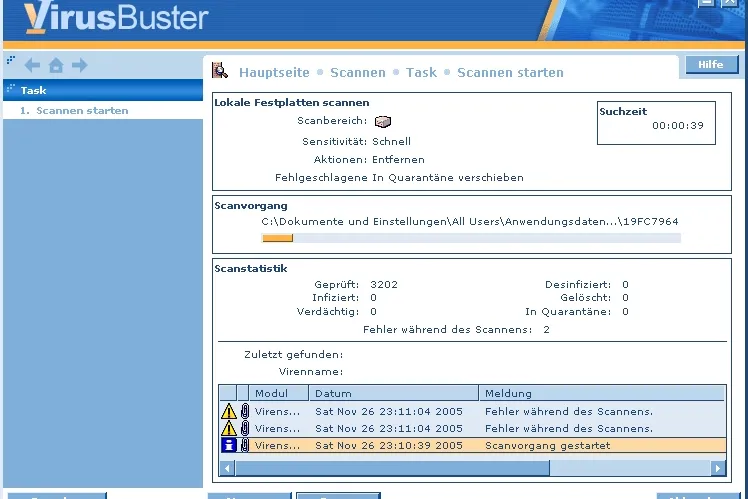Image resolution: width=748 pixels, height=499 pixels.
Task: Choose '1. Scannen starten' in sidebar
Action: pyautogui.click(x=103, y=110)
